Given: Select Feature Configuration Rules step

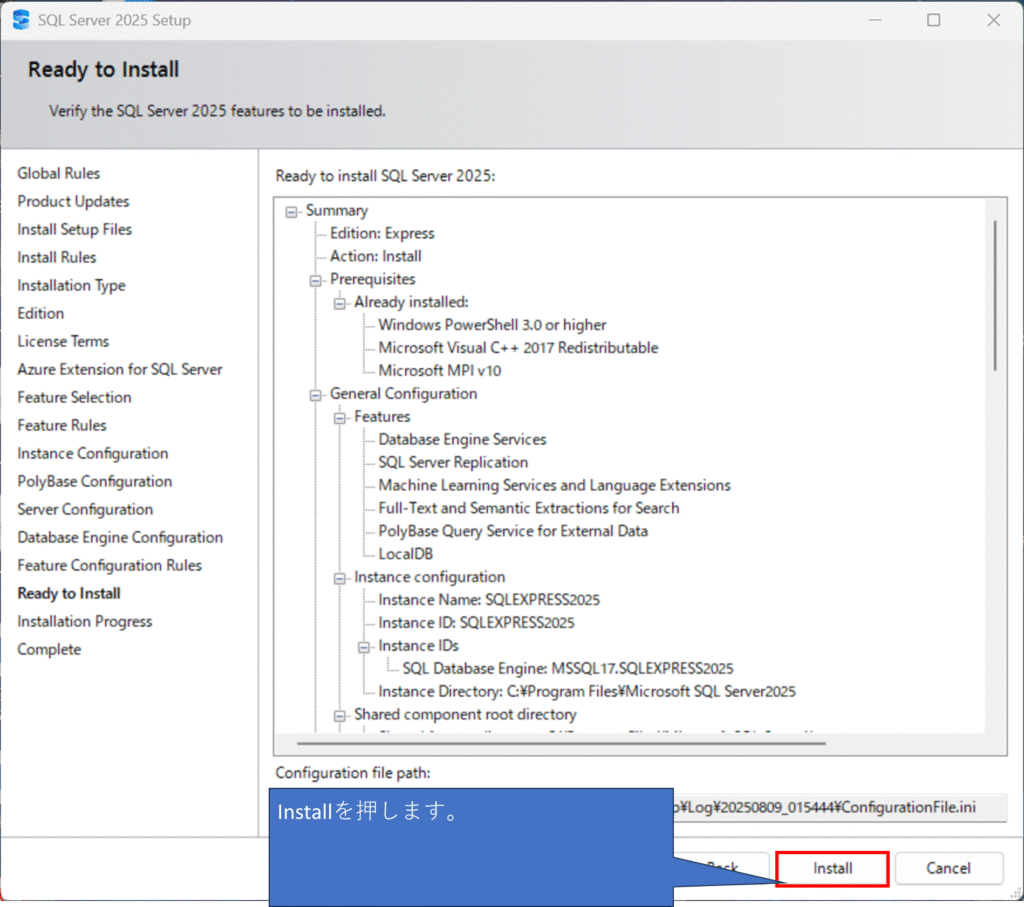Looking at the screenshot, I should point(110,565).
